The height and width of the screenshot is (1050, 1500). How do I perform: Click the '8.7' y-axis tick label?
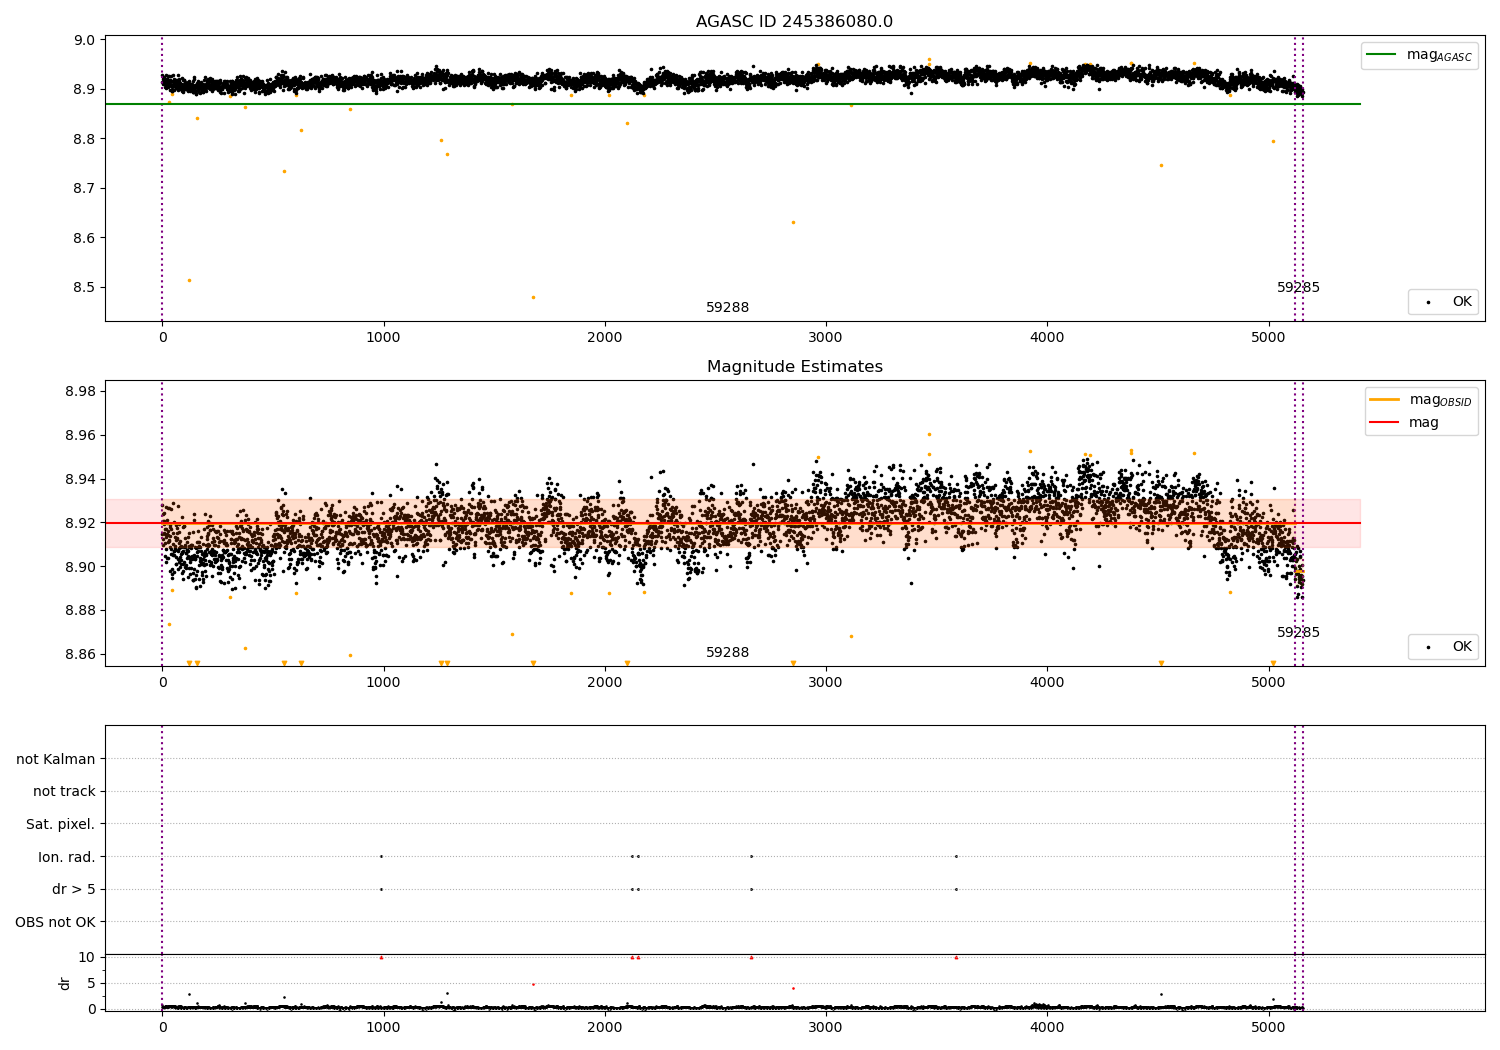point(84,189)
